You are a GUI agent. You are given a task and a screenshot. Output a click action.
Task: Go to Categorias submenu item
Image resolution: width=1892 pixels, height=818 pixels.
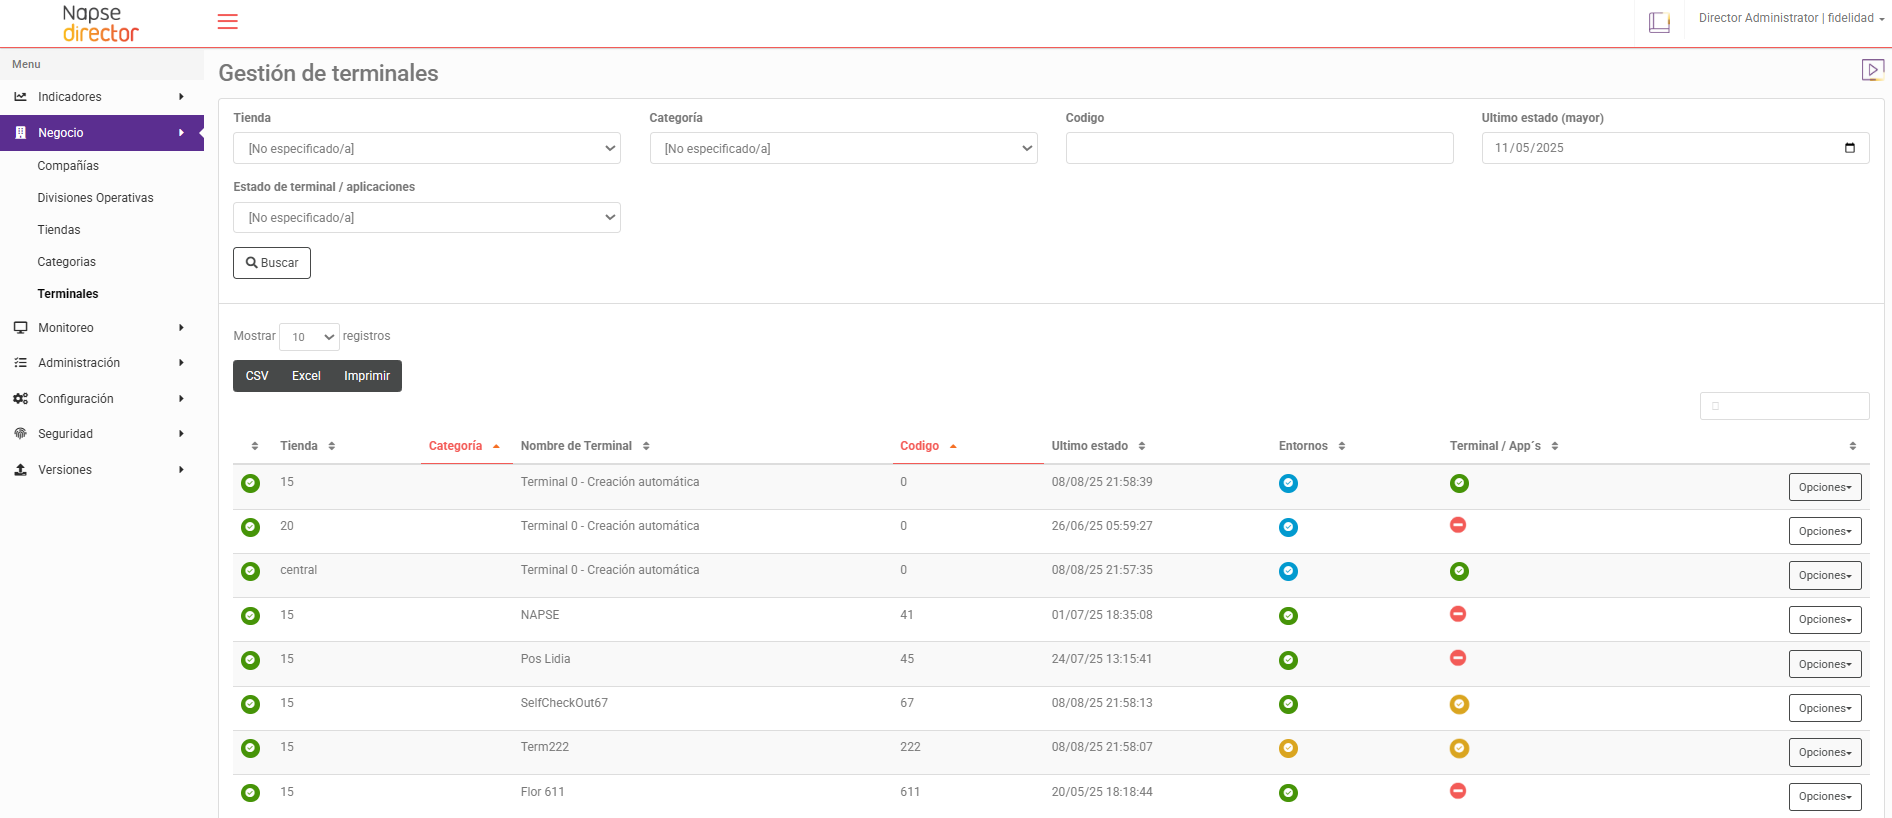click(67, 262)
